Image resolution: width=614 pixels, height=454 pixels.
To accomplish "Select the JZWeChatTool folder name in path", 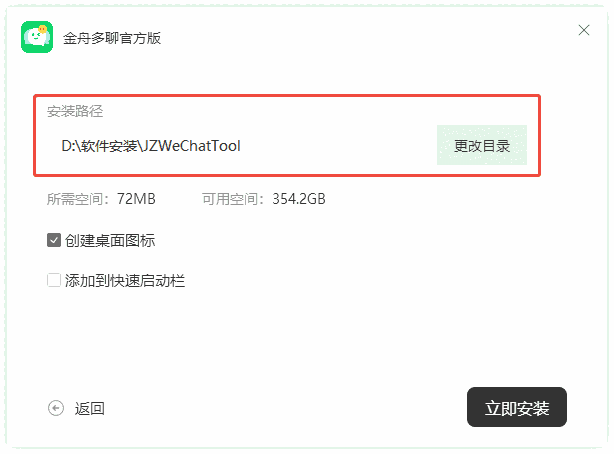I will 192,146.
